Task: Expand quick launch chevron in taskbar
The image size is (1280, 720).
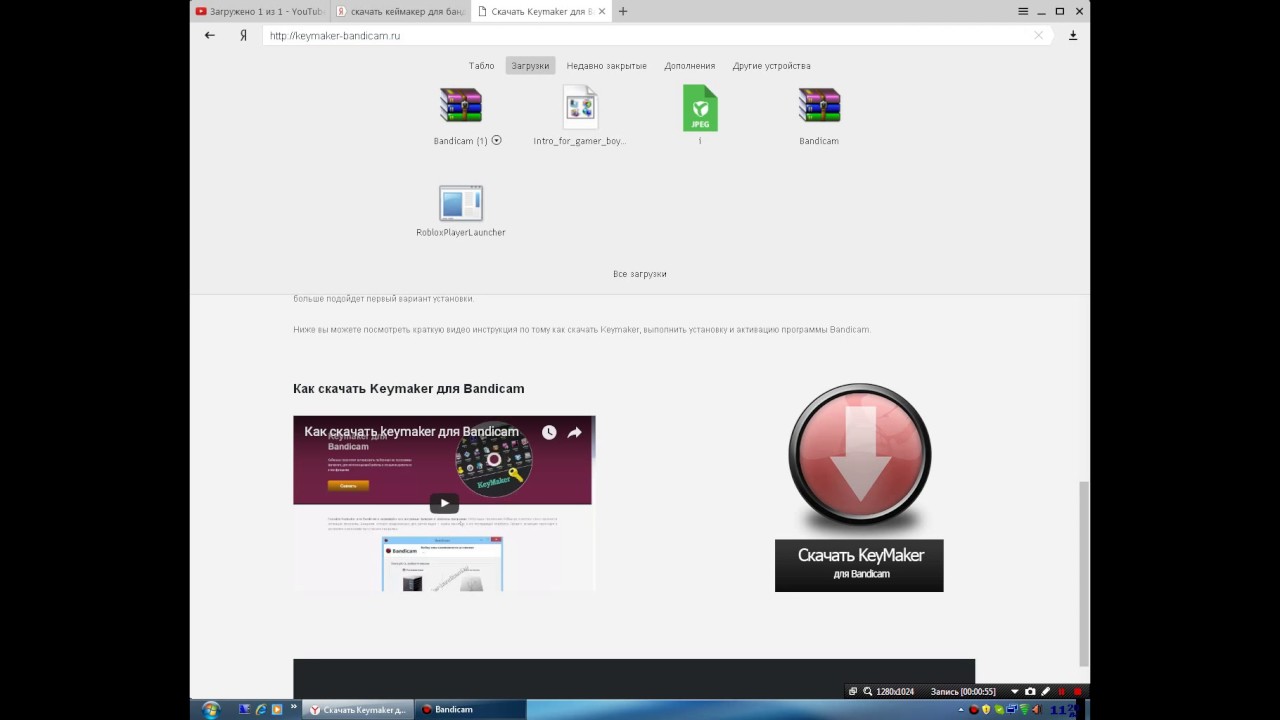Action: [x=293, y=706]
